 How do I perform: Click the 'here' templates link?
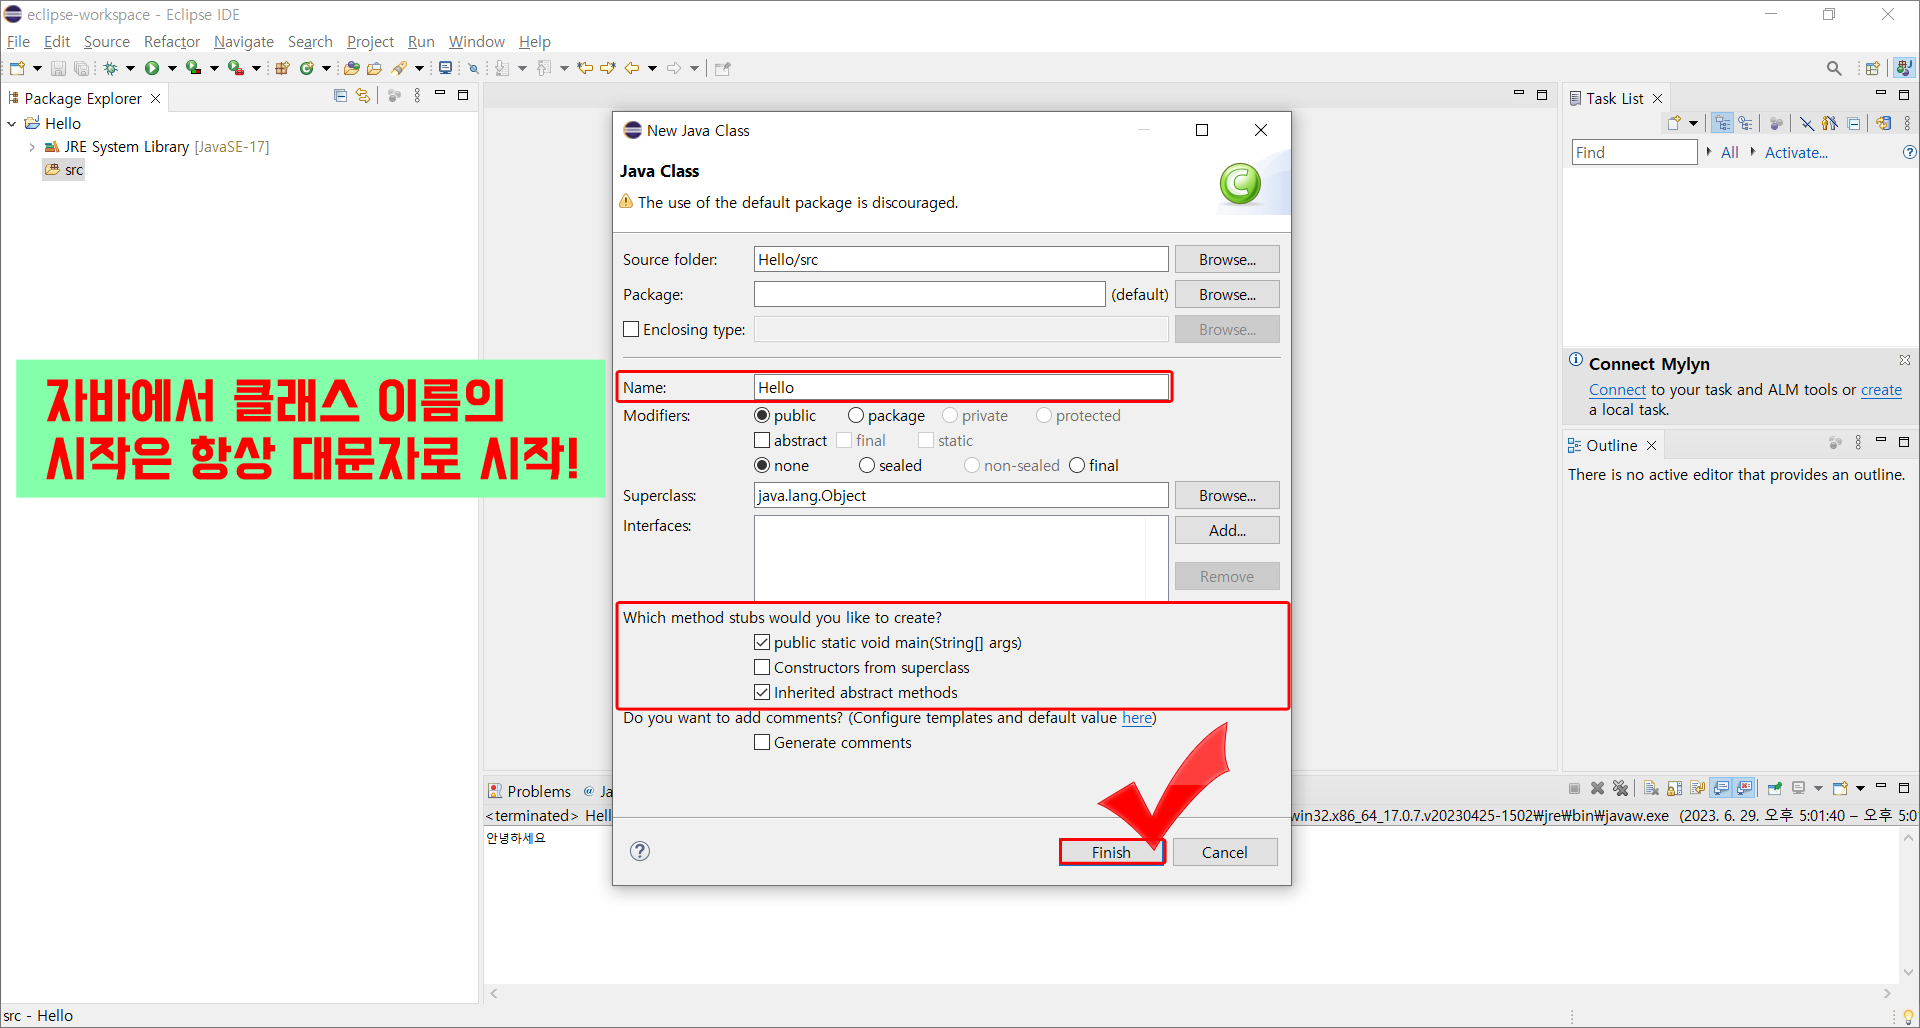(1136, 717)
